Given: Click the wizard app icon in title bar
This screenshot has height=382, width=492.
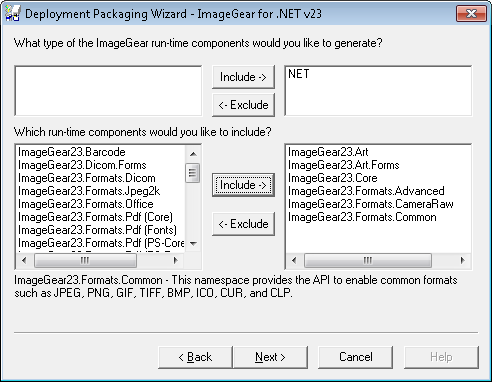Looking at the screenshot, I should click(x=12, y=13).
